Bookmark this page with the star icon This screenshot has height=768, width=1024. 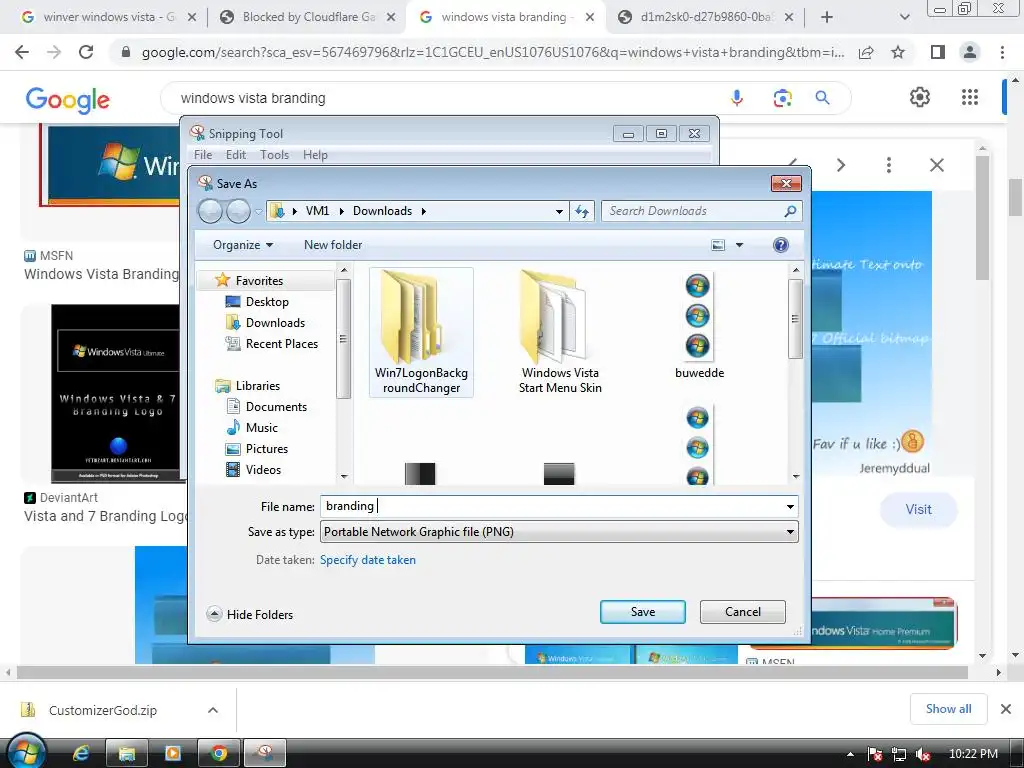pyautogui.click(x=898, y=52)
